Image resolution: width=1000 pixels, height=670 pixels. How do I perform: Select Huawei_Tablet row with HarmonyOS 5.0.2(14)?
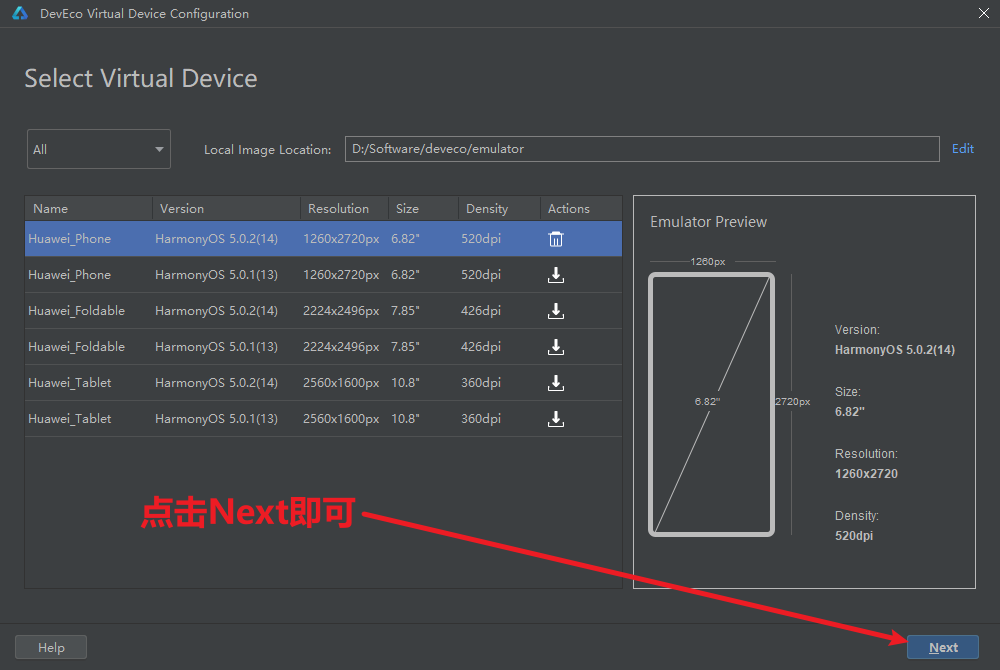(323, 383)
